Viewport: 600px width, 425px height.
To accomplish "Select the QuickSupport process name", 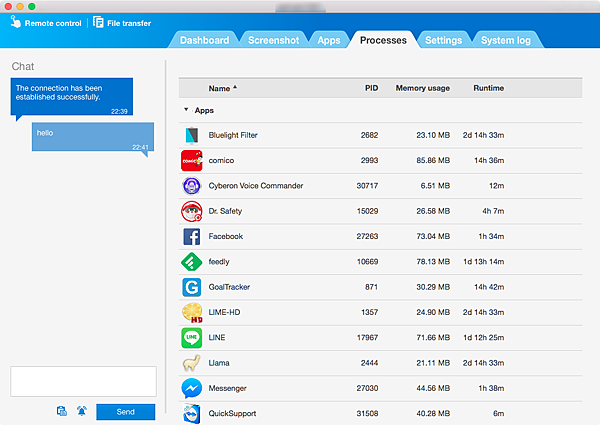I will (232, 414).
